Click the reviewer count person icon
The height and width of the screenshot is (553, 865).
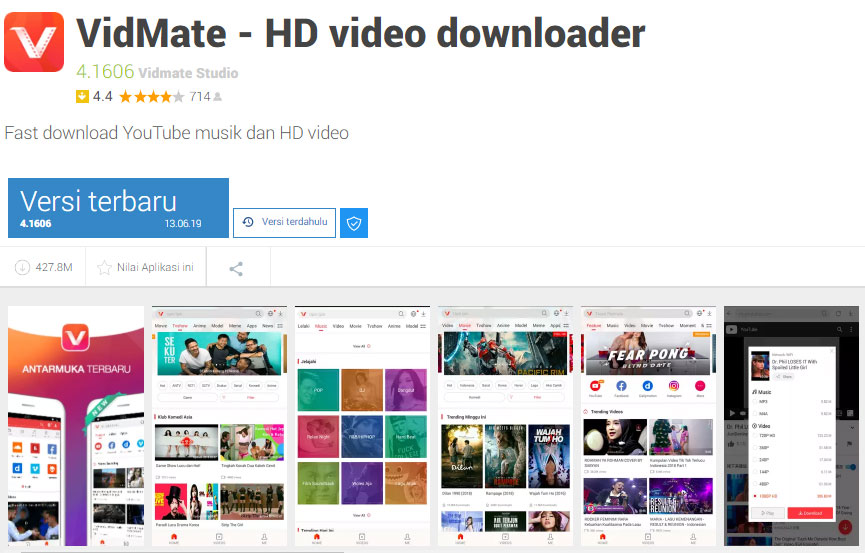218,97
